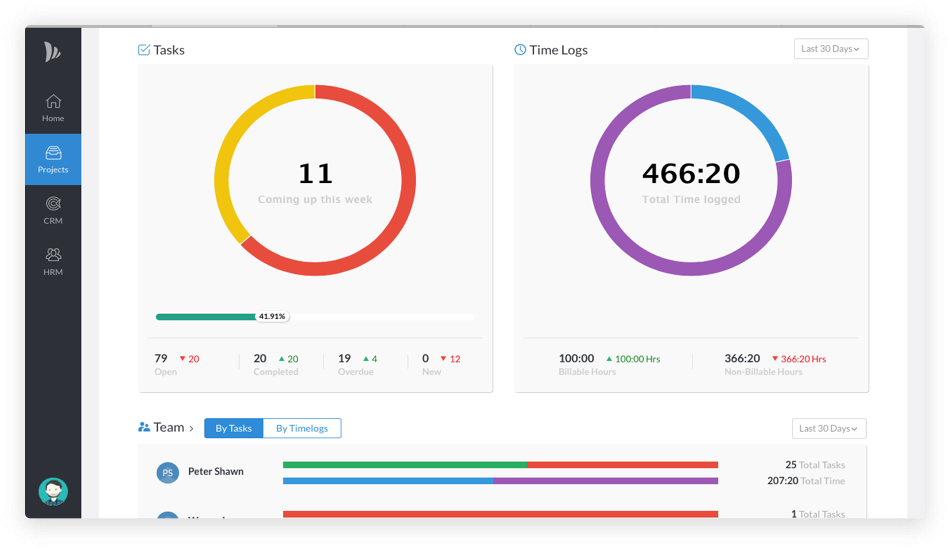Open the Tasks section heading
Viewport: 950px width, 550px height.
(168, 50)
